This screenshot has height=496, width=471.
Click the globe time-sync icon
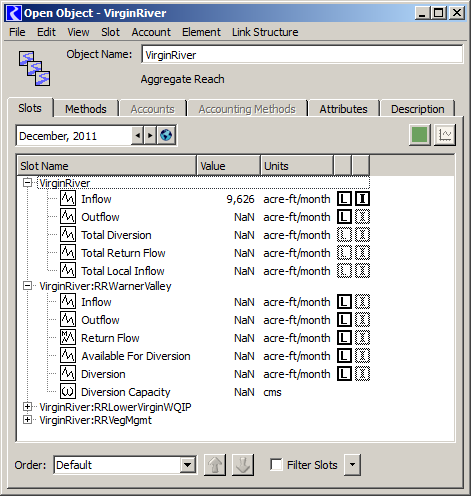[x=166, y=136]
